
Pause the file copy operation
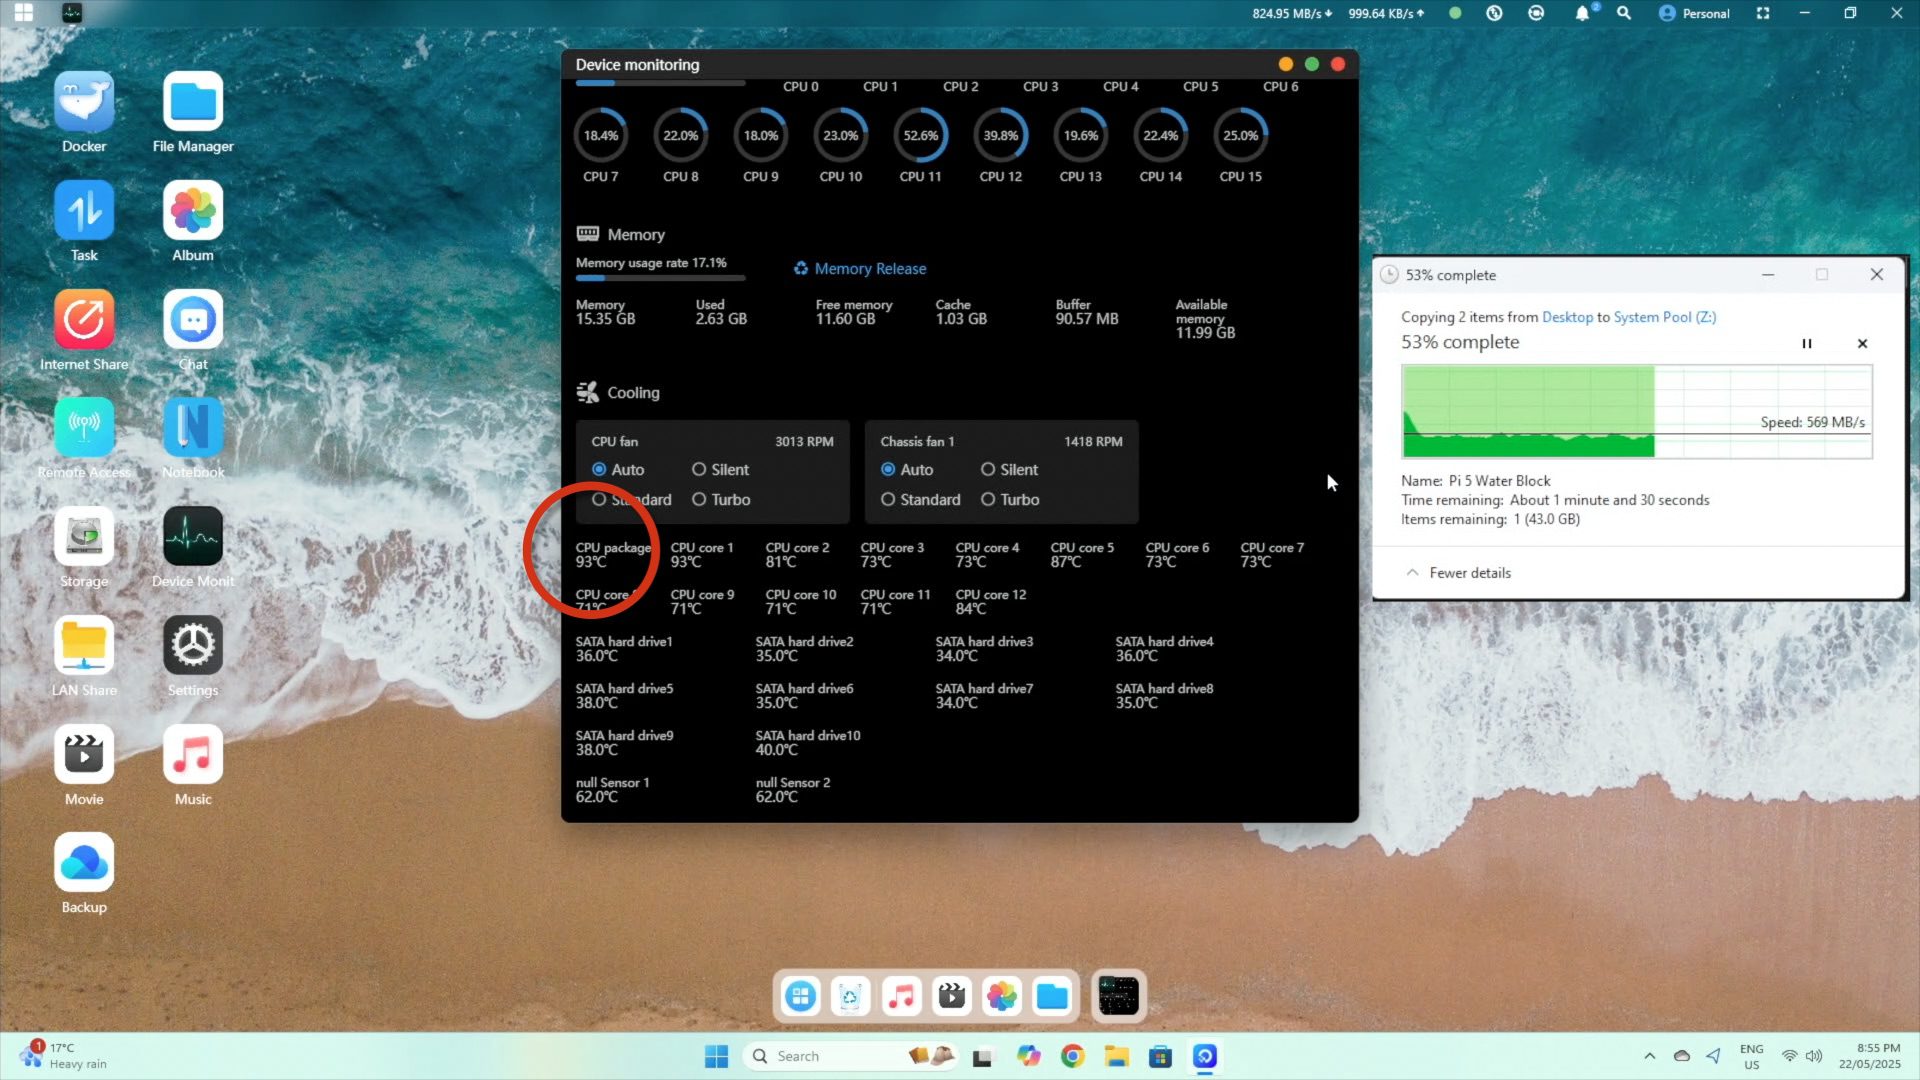[x=1807, y=344]
